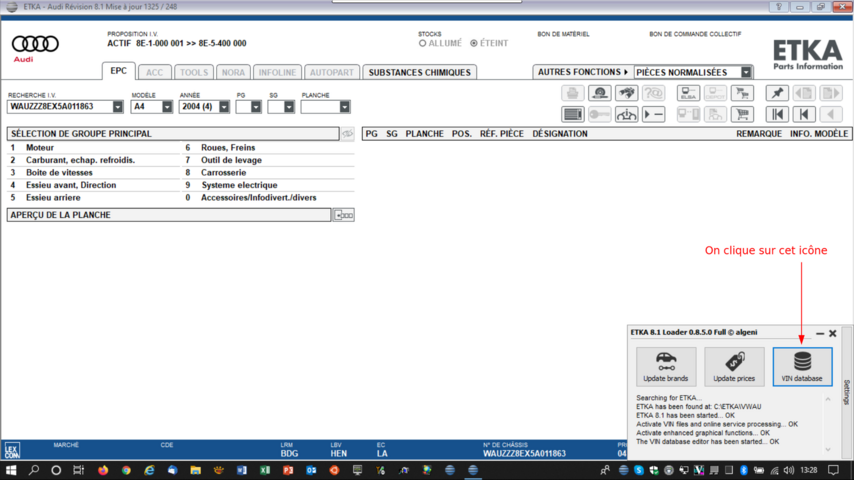This screenshot has width=854, height=480.
Task: Open the Autres fonctions menu
Action: pyautogui.click(x=583, y=72)
